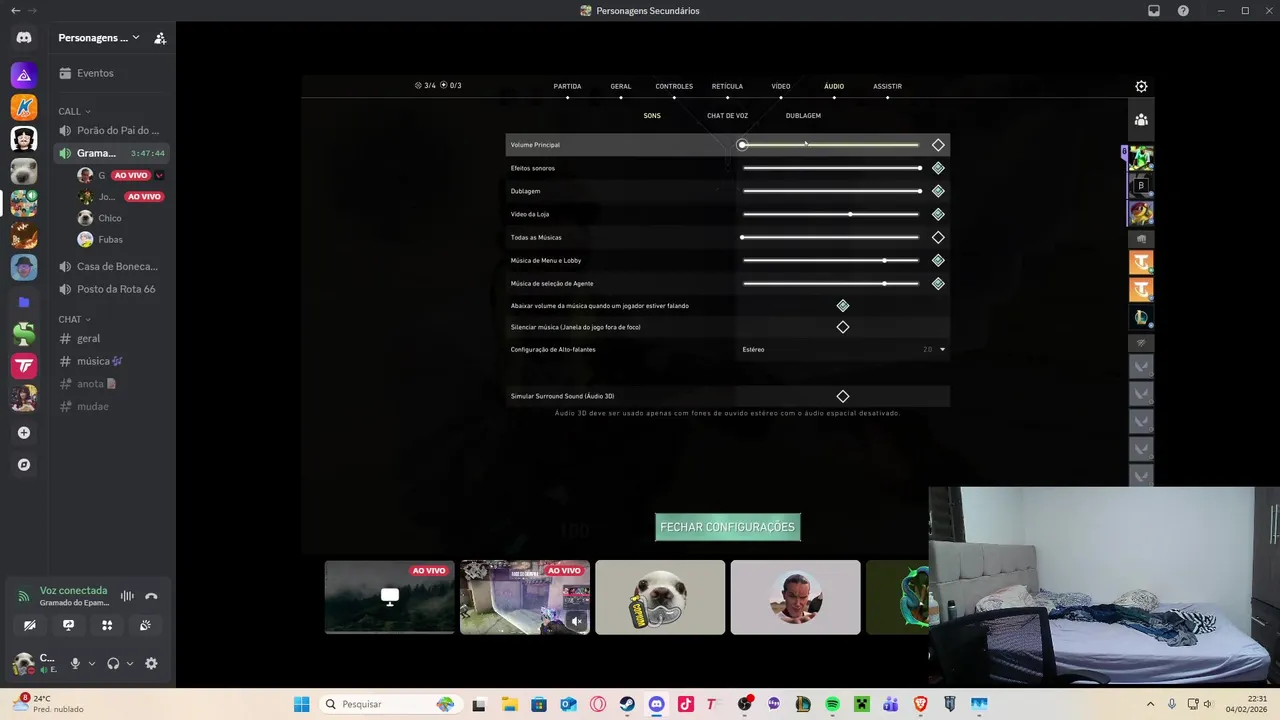Open the DUBLAGEM audio sub-tab
The image size is (1280, 720).
click(x=803, y=116)
